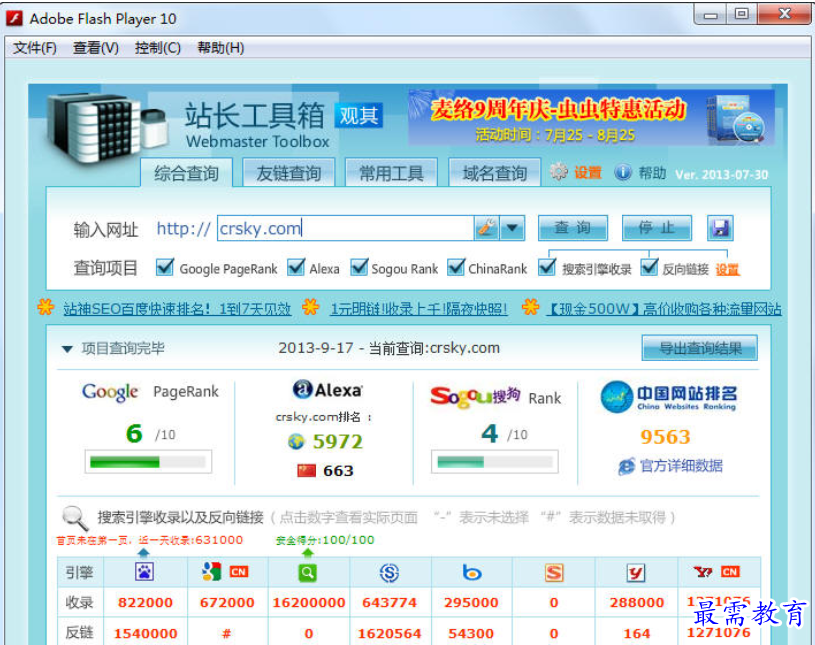Click the 导出查询结果 button
The height and width of the screenshot is (645, 815).
pos(700,348)
